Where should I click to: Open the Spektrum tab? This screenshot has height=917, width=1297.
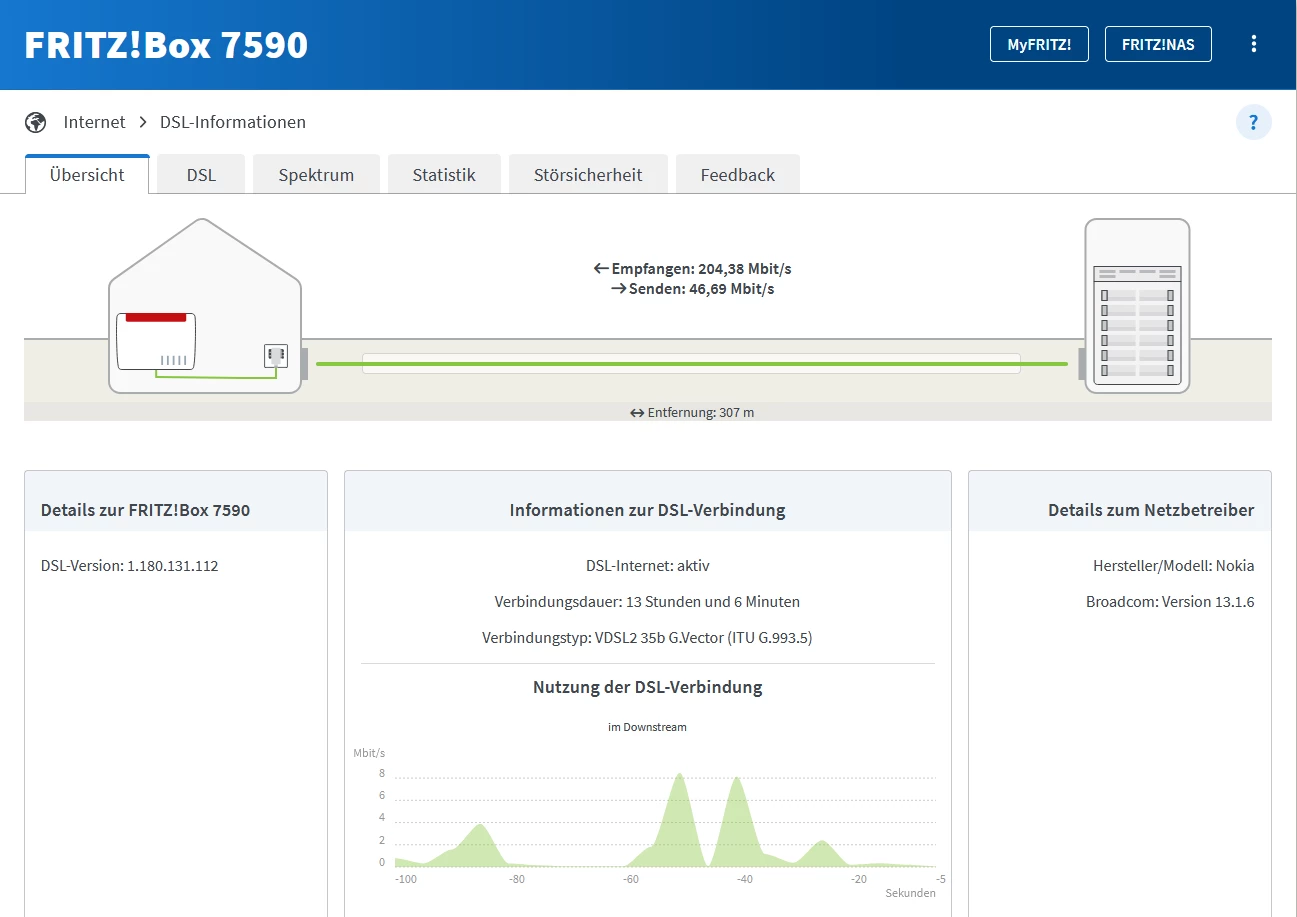tap(316, 175)
